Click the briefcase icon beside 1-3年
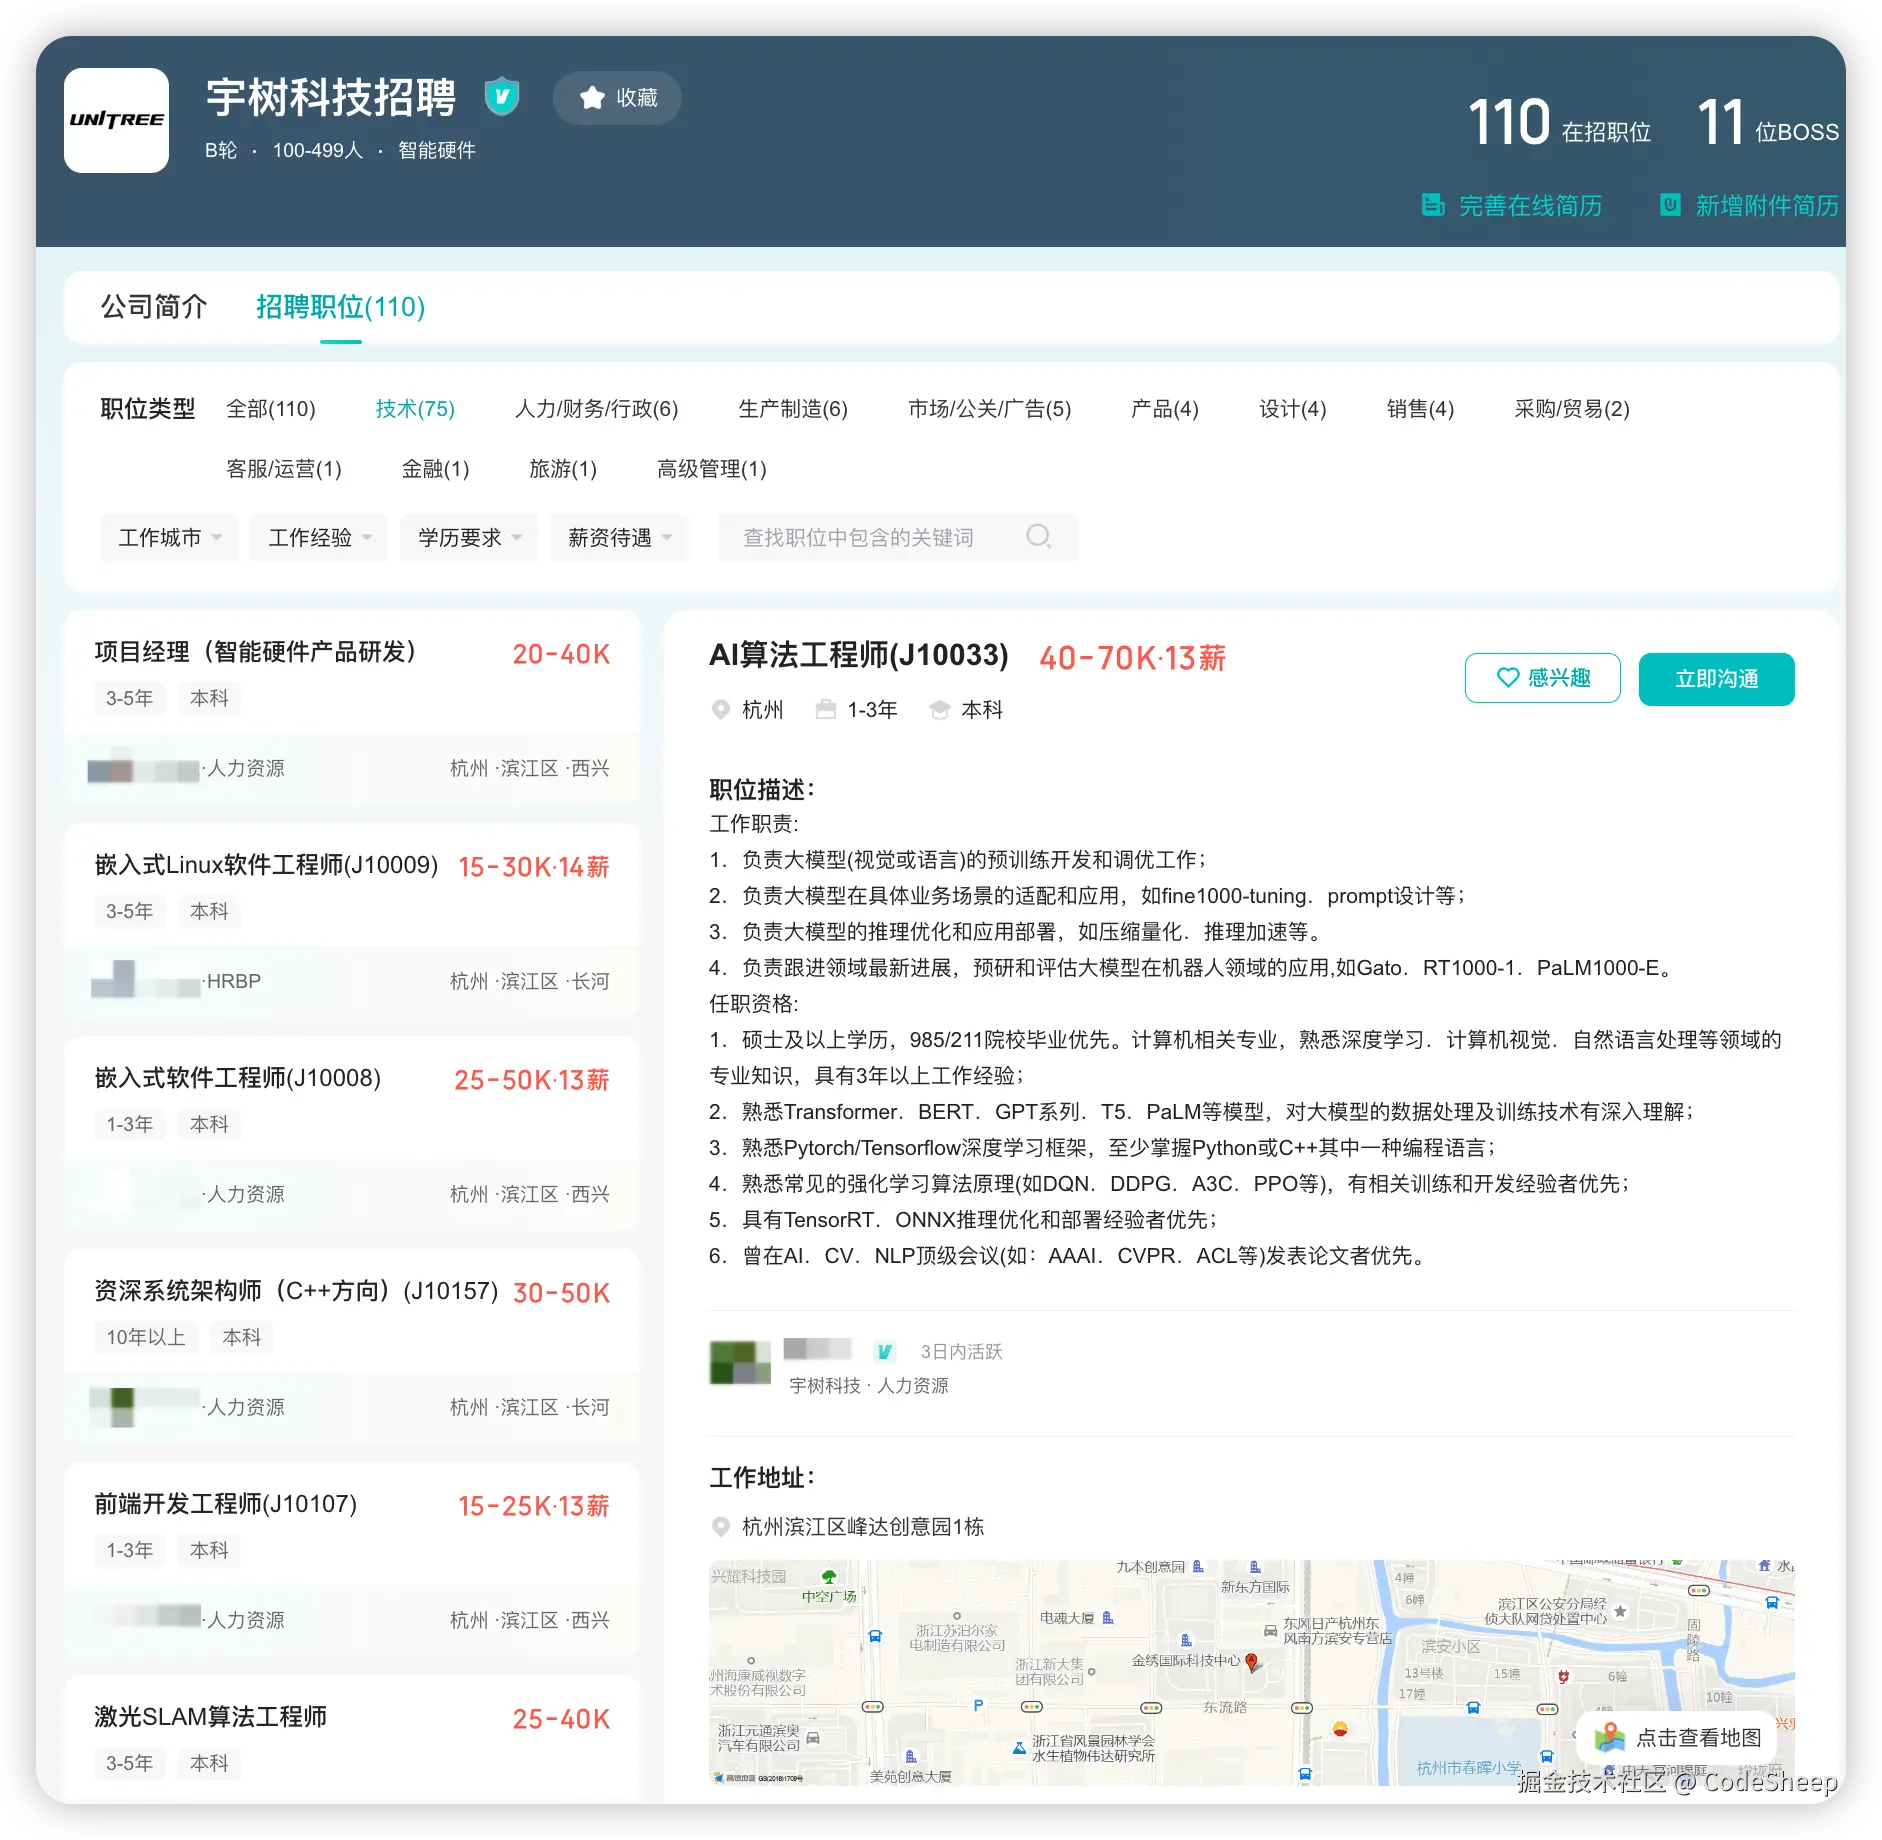 tap(826, 710)
